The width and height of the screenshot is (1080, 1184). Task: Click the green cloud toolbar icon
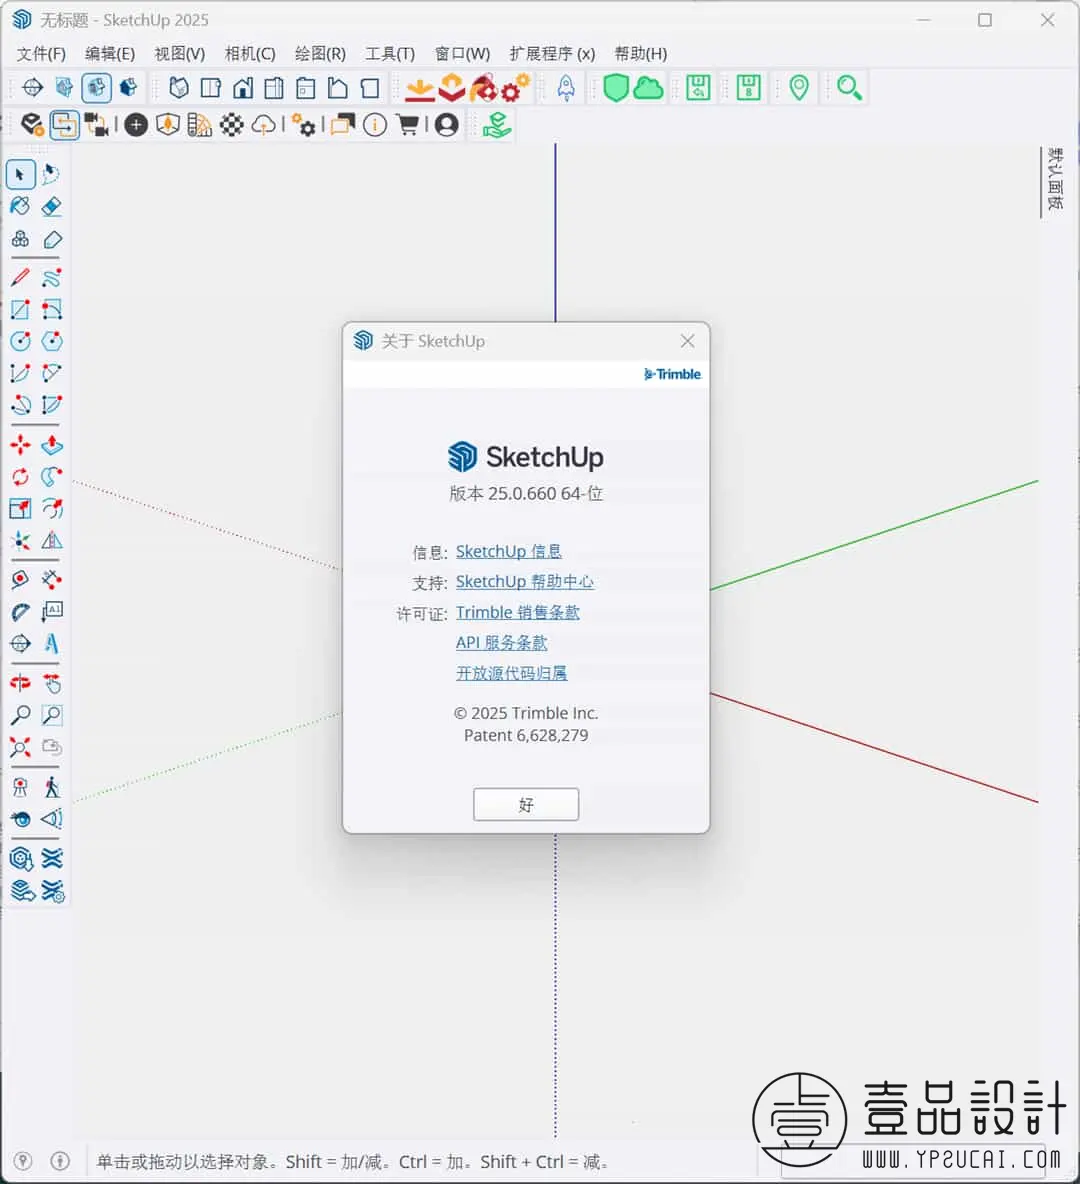coord(648,88)
